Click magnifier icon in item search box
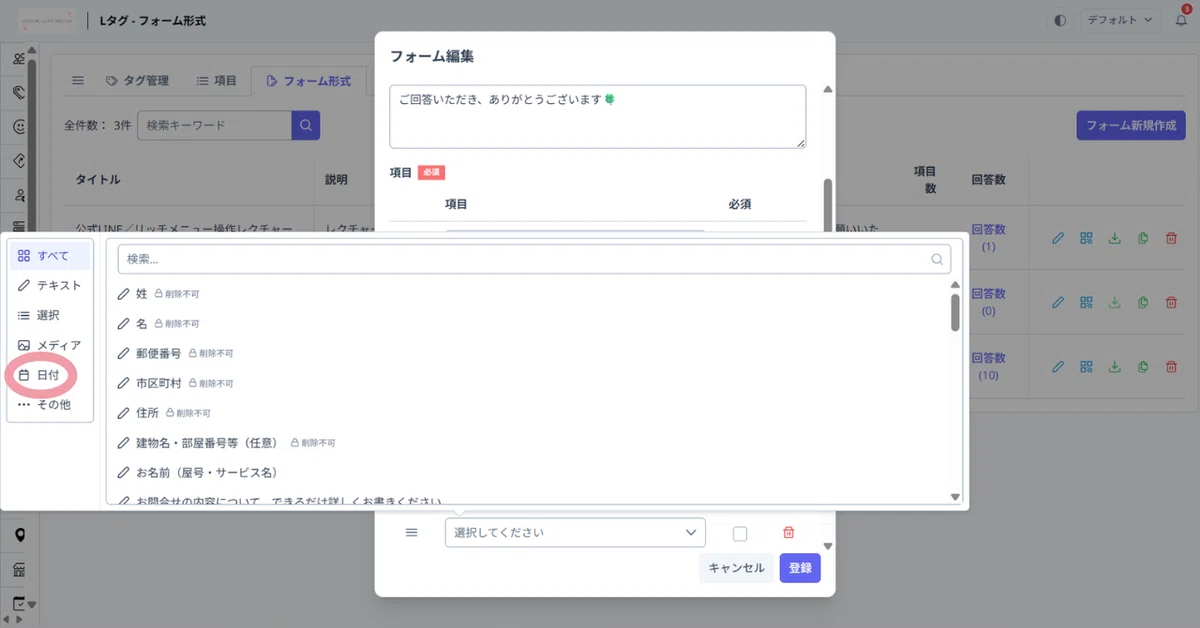The width and height of the screenshot is (1200, 628). tap(937, 259)
